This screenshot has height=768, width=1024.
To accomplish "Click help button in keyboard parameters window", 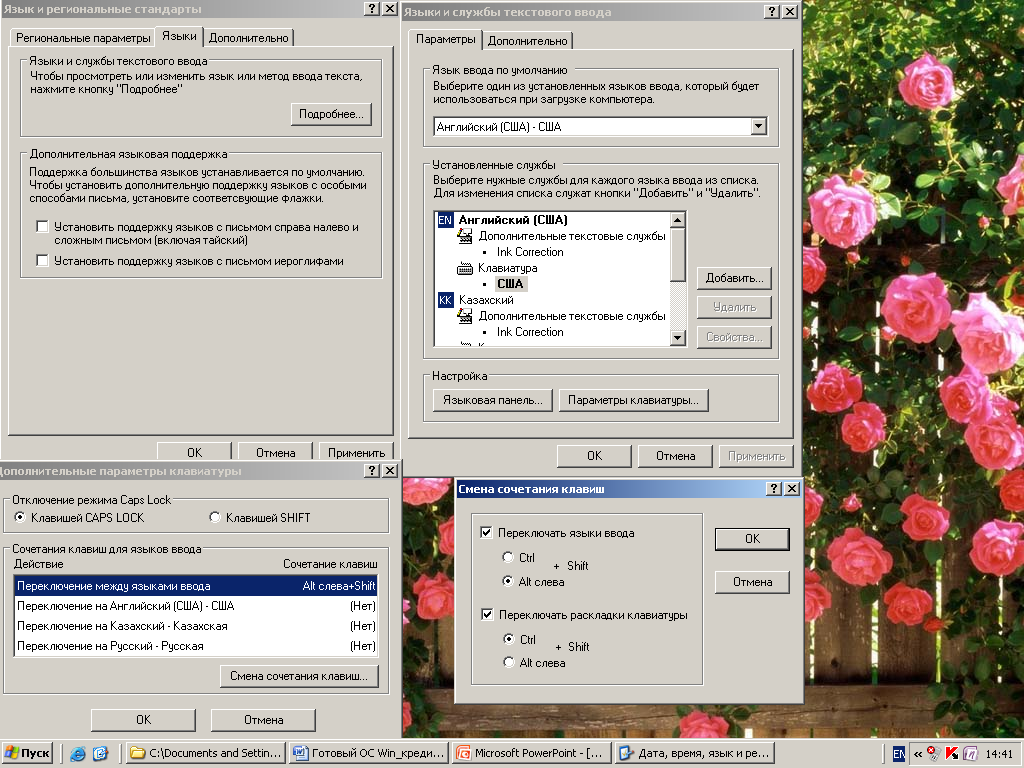I will pyautogui.click(x=372, y=470).
